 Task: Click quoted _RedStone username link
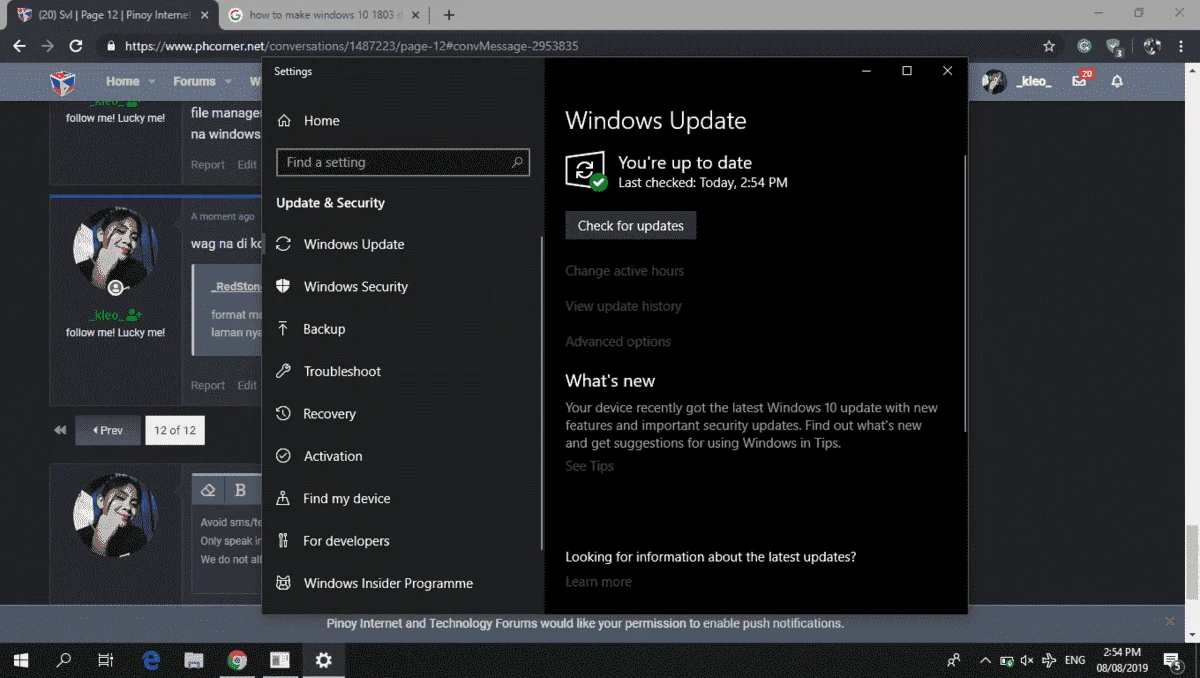(x=235, y=287)
